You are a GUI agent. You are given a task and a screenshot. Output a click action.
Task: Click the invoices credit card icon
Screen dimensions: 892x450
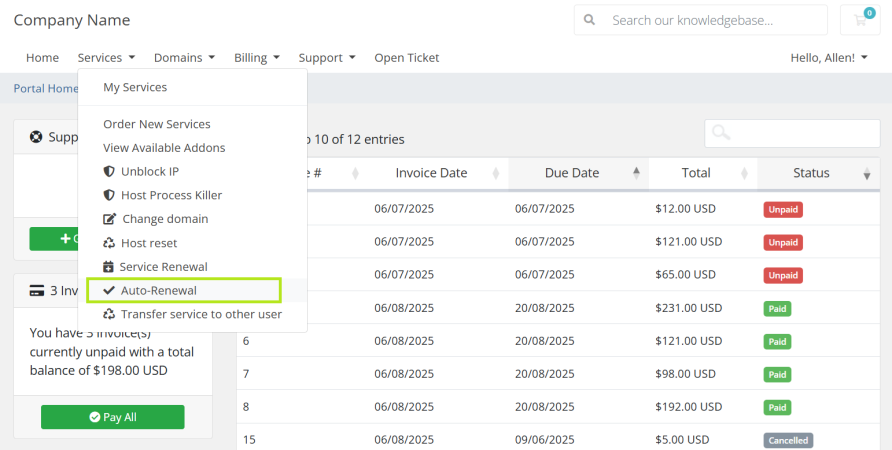pyautogui.click(x=37, y=291)
